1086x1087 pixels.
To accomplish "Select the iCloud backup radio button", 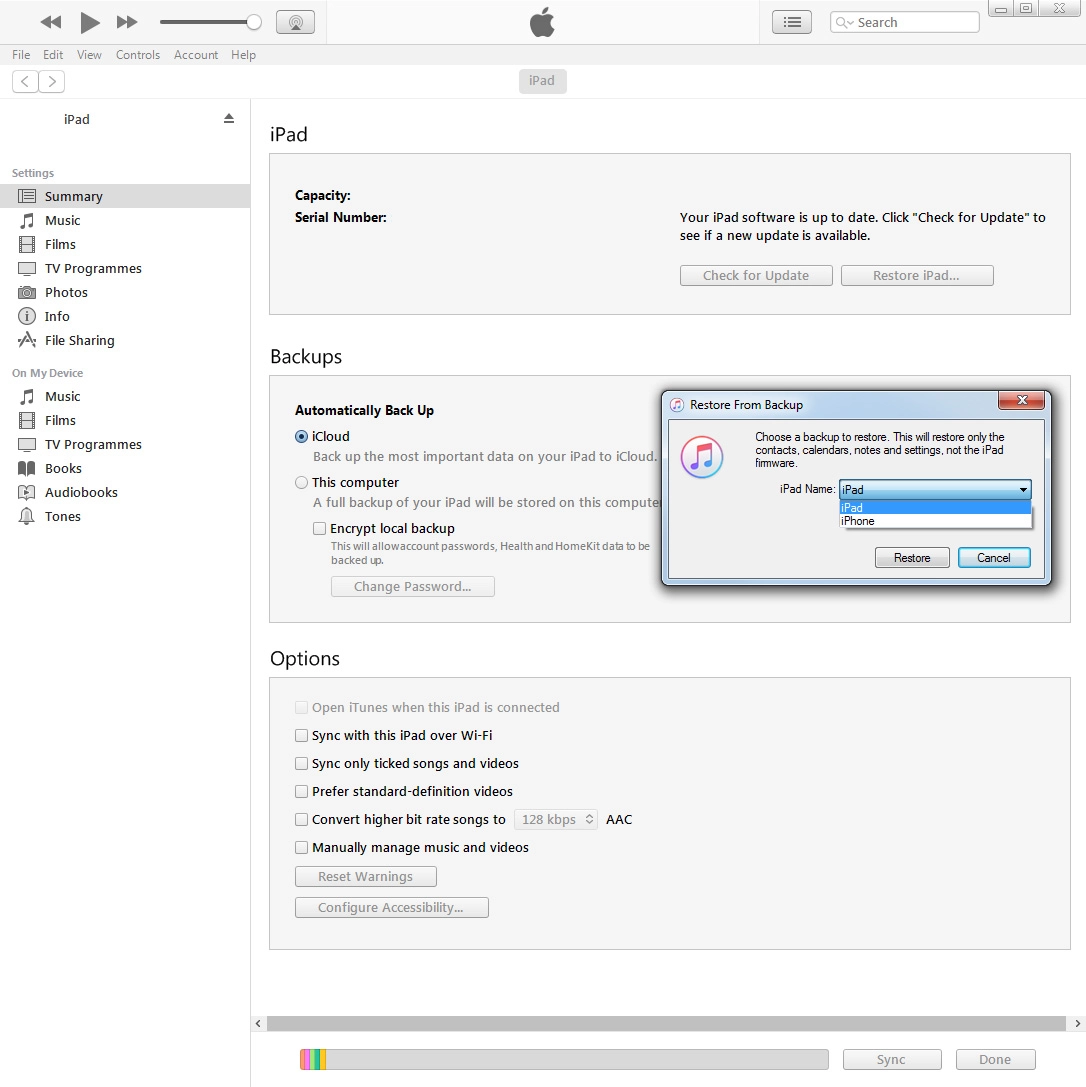I will coord(301,436).
